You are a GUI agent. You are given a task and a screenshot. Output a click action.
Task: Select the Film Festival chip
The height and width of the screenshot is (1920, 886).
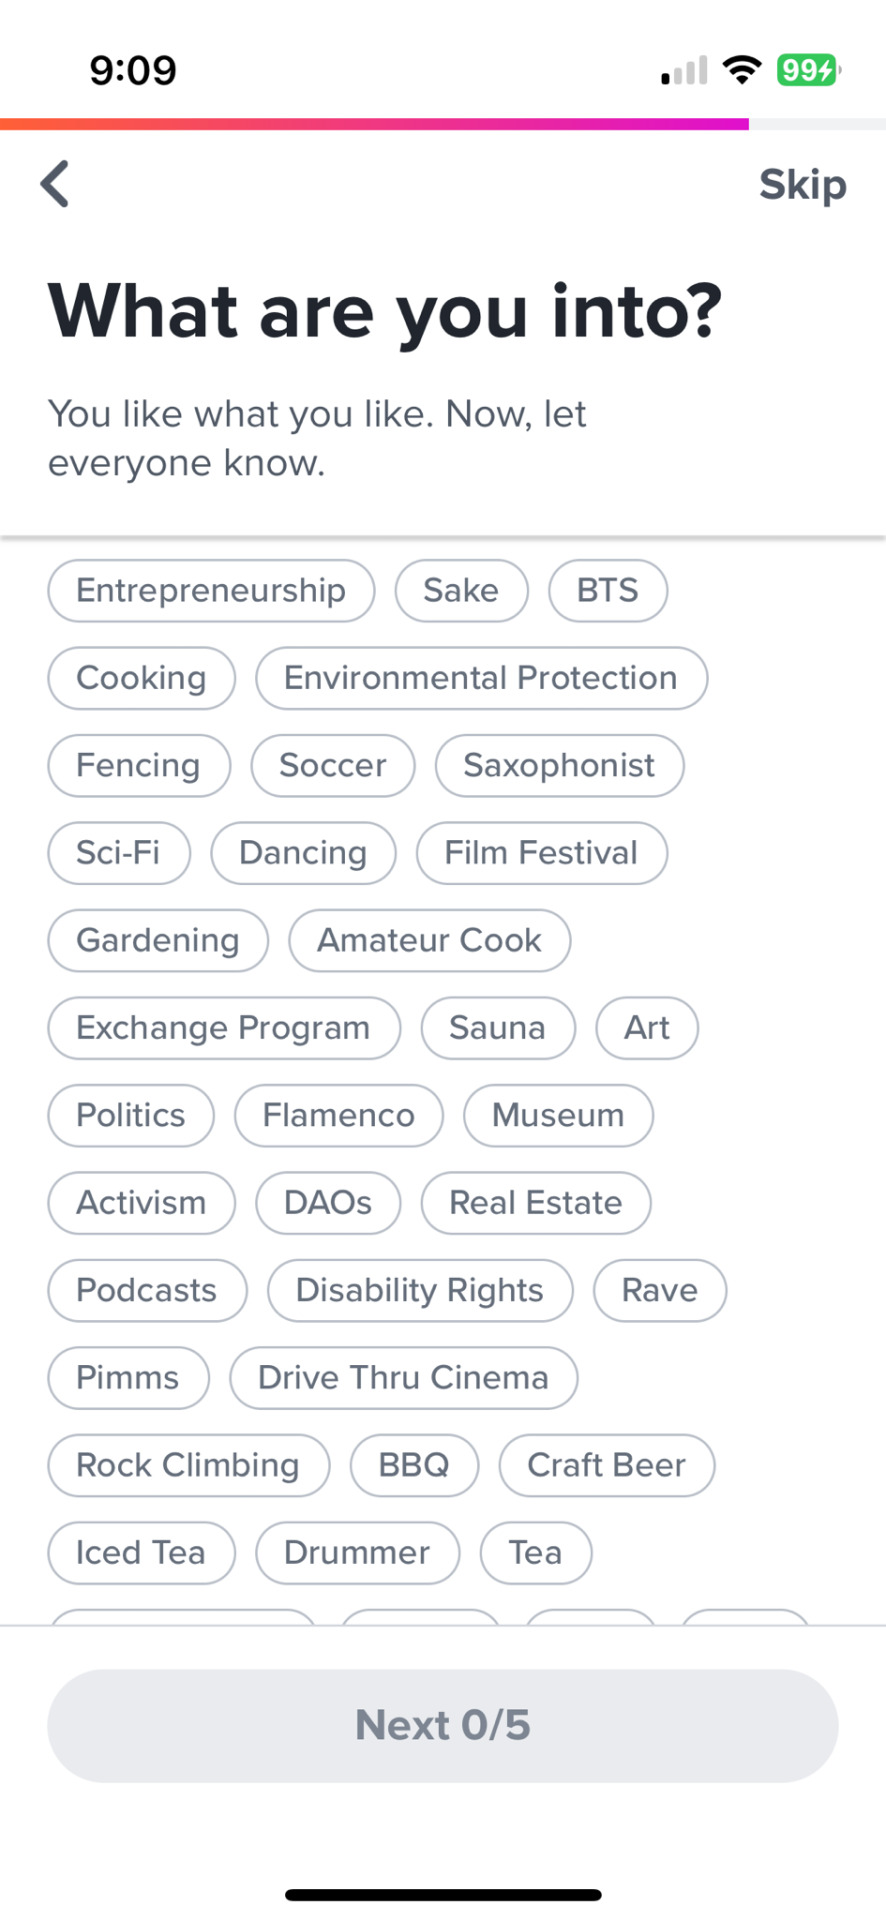click(541, 853)
